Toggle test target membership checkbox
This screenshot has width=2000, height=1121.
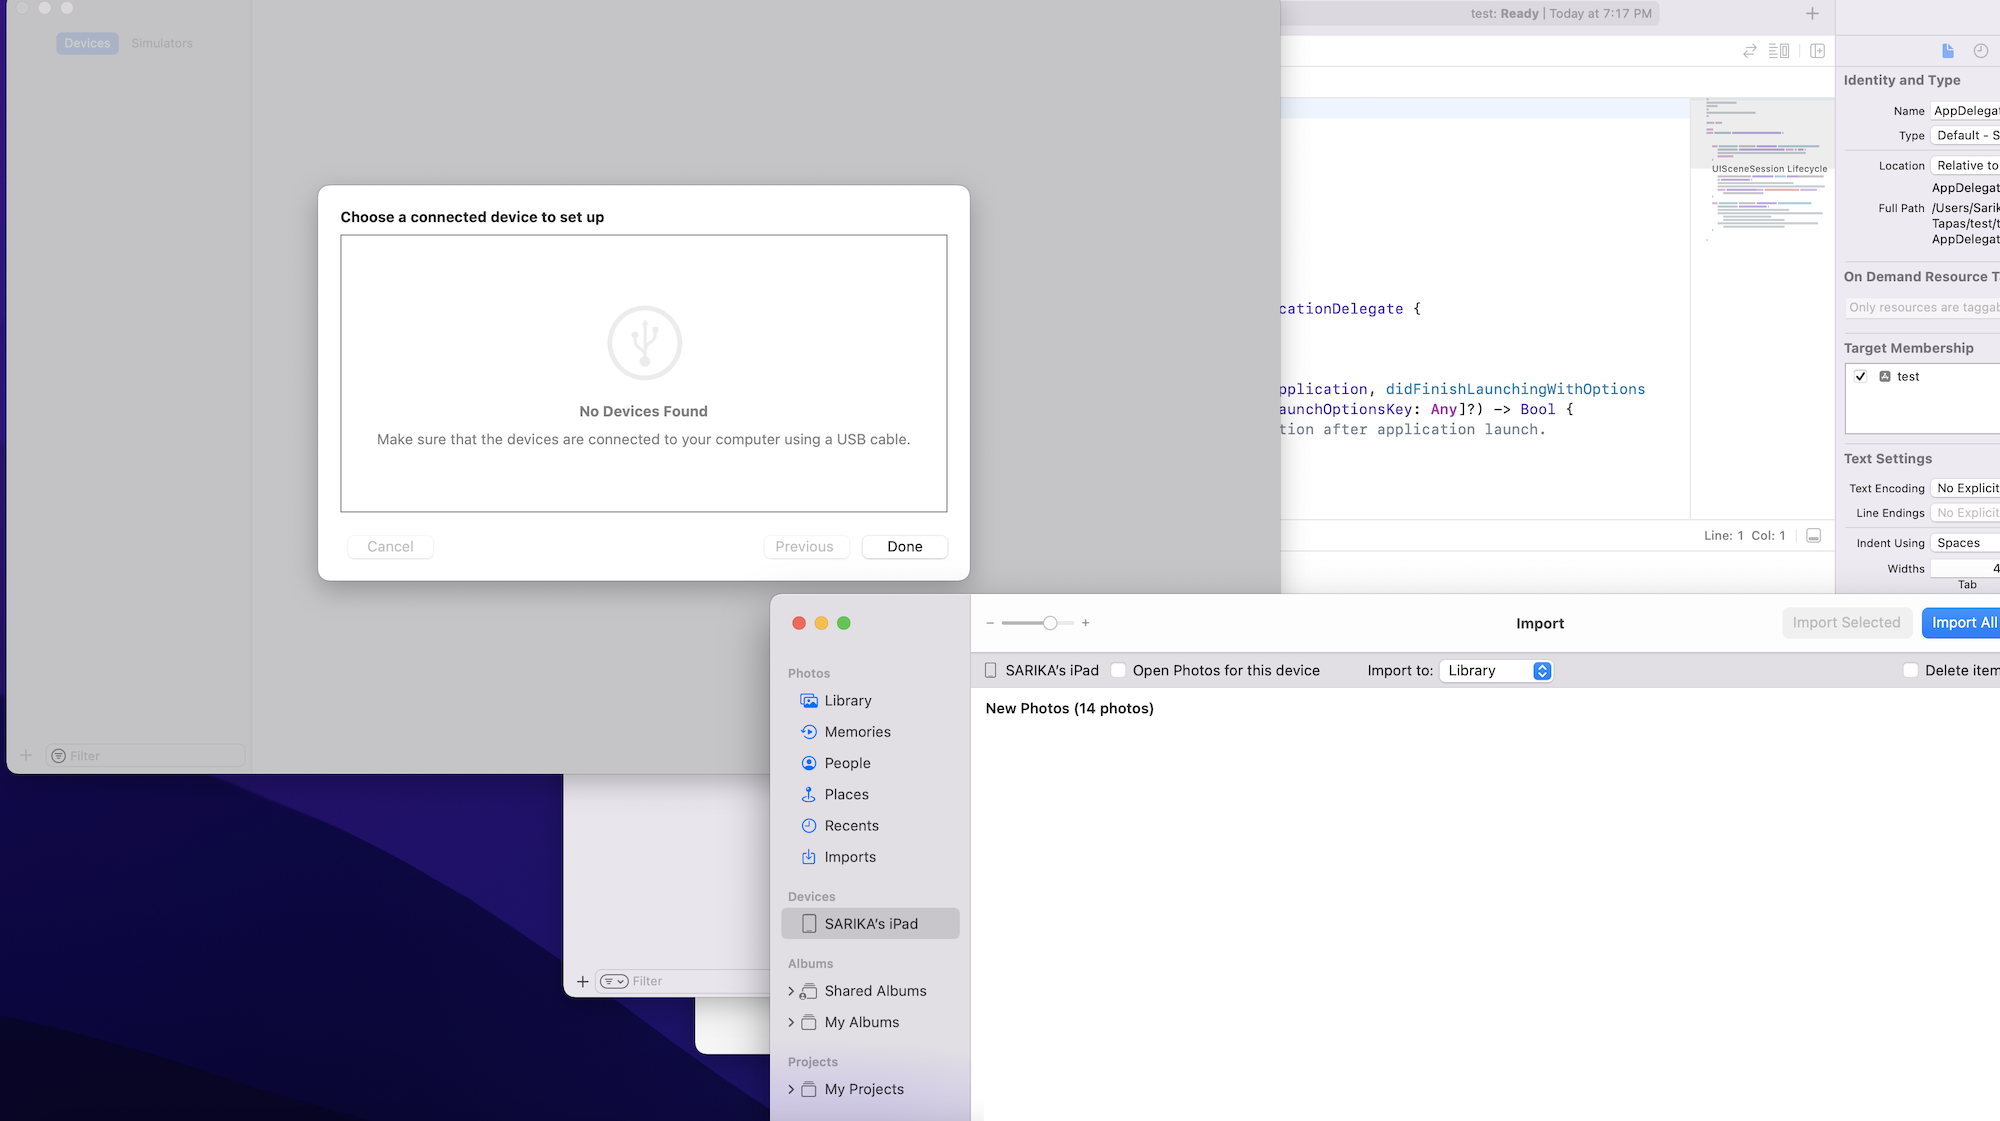1860,377
